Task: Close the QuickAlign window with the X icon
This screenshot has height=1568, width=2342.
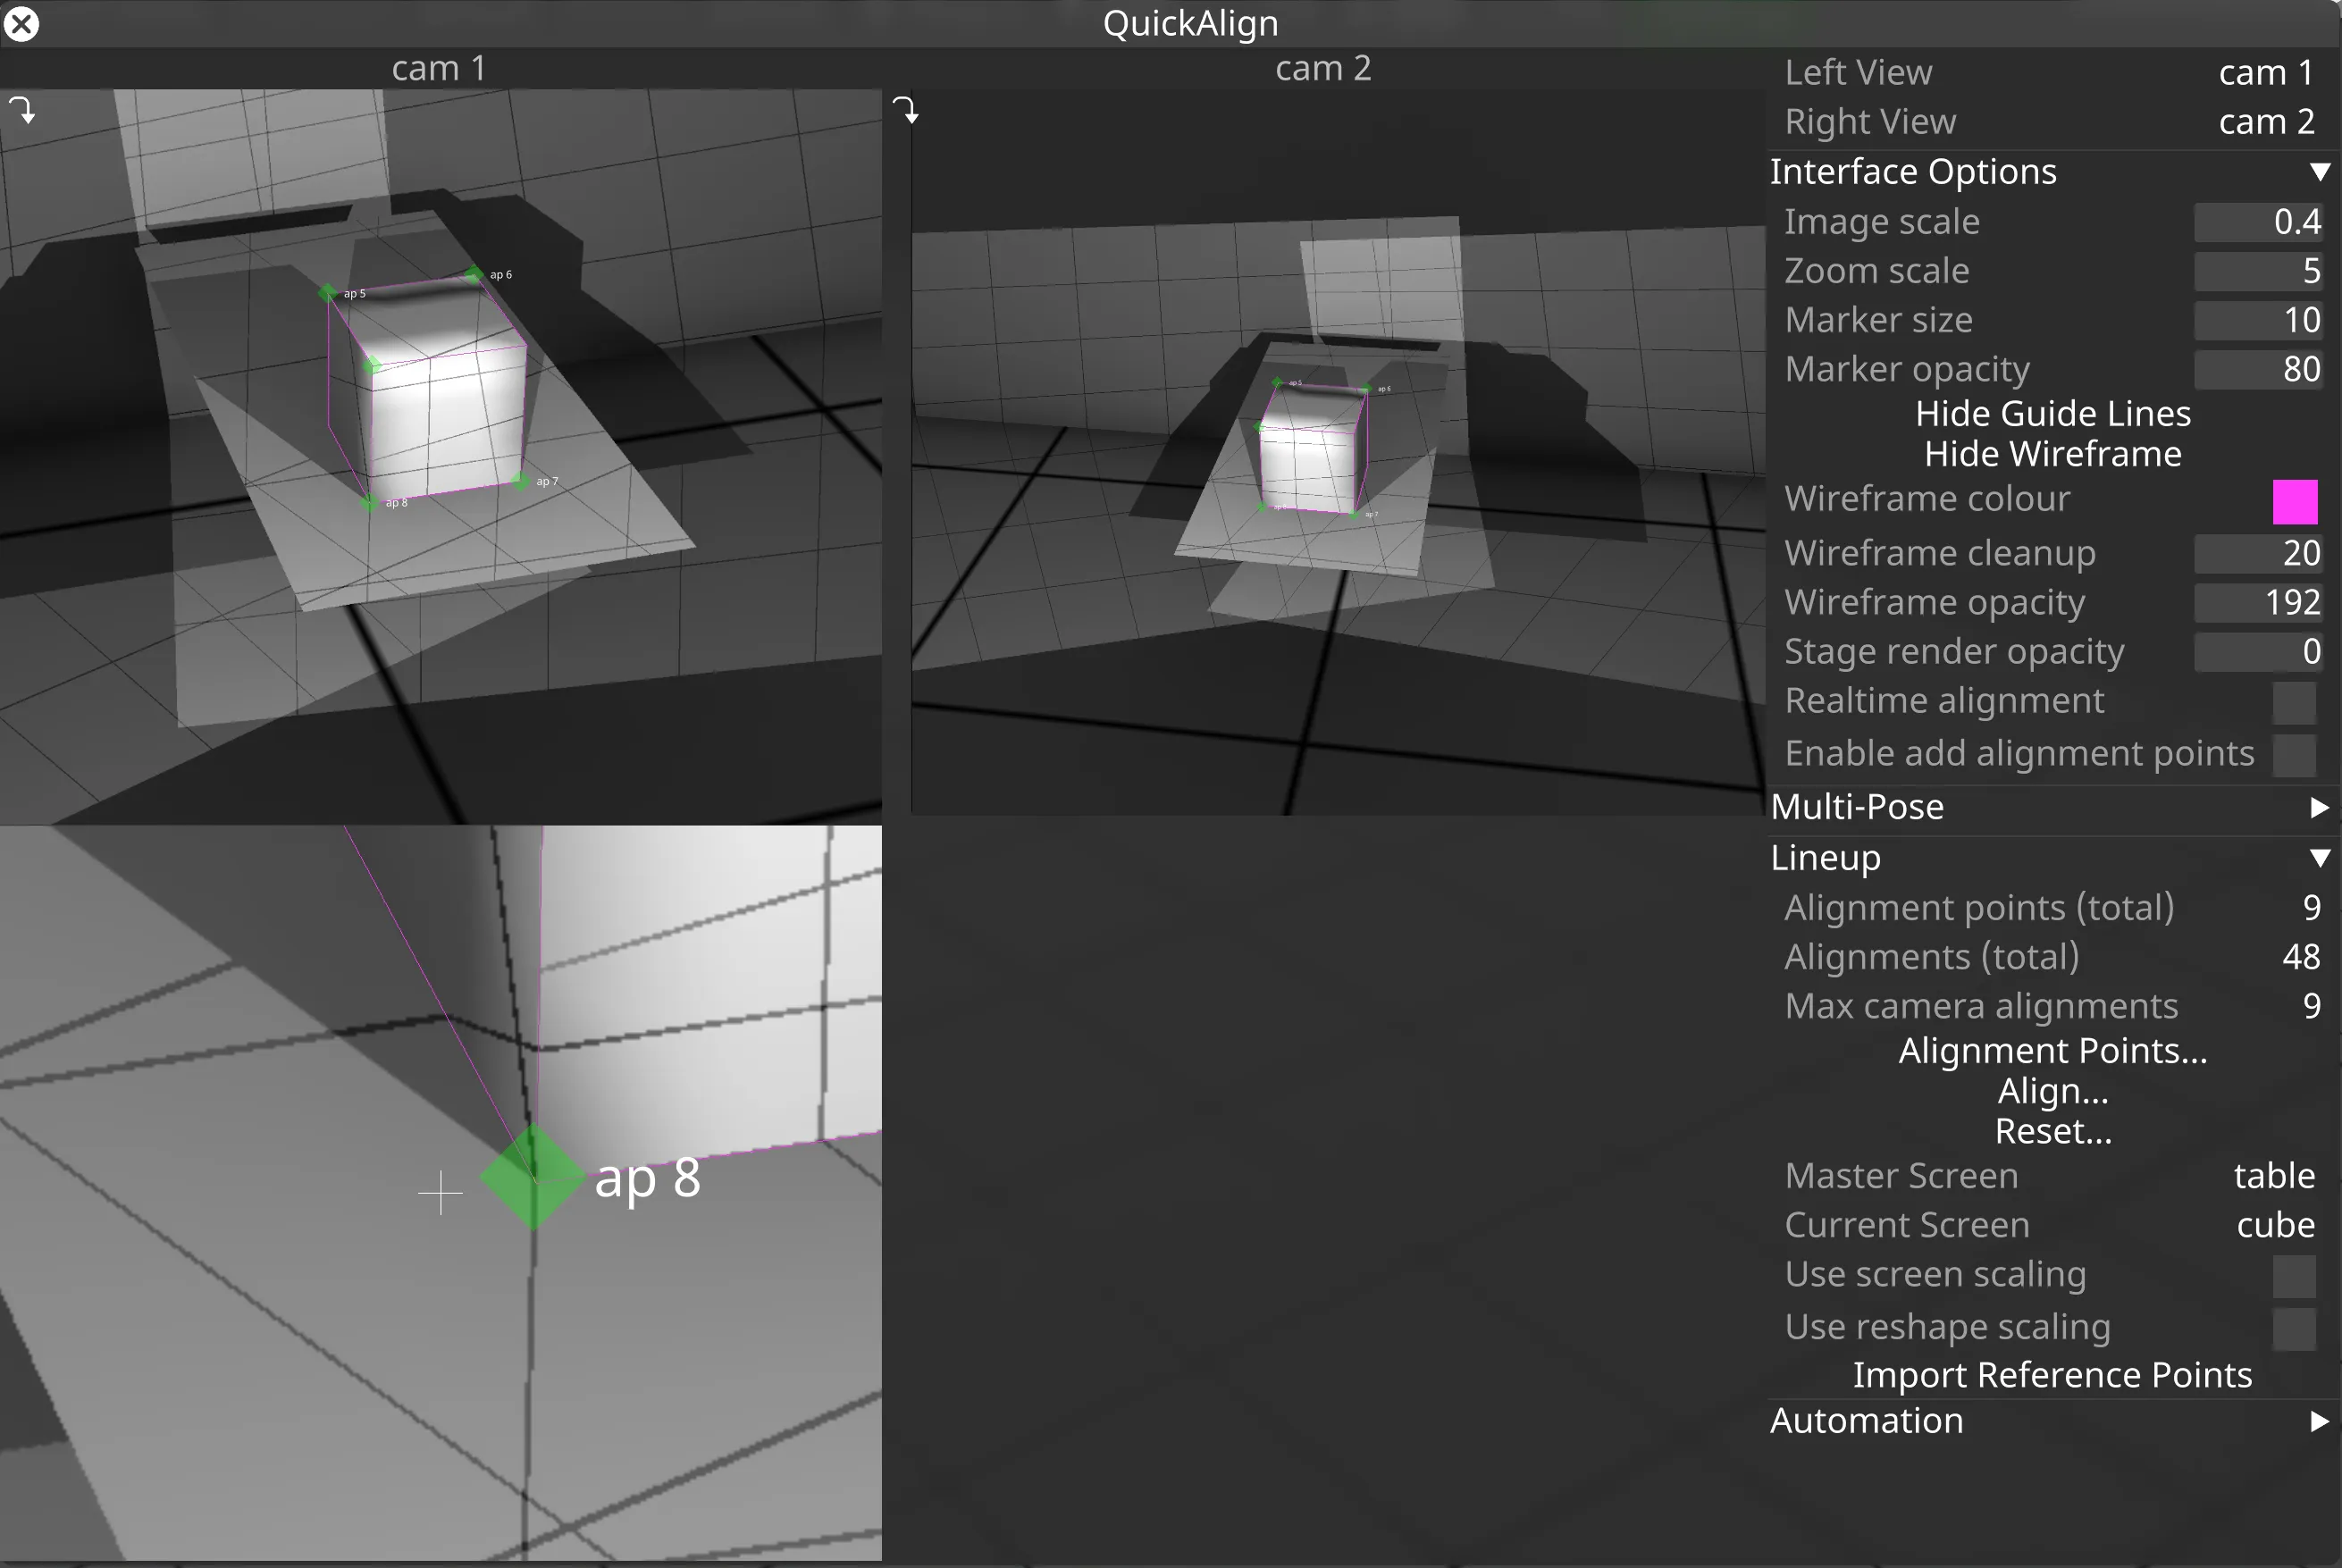Action: [21, 23]
